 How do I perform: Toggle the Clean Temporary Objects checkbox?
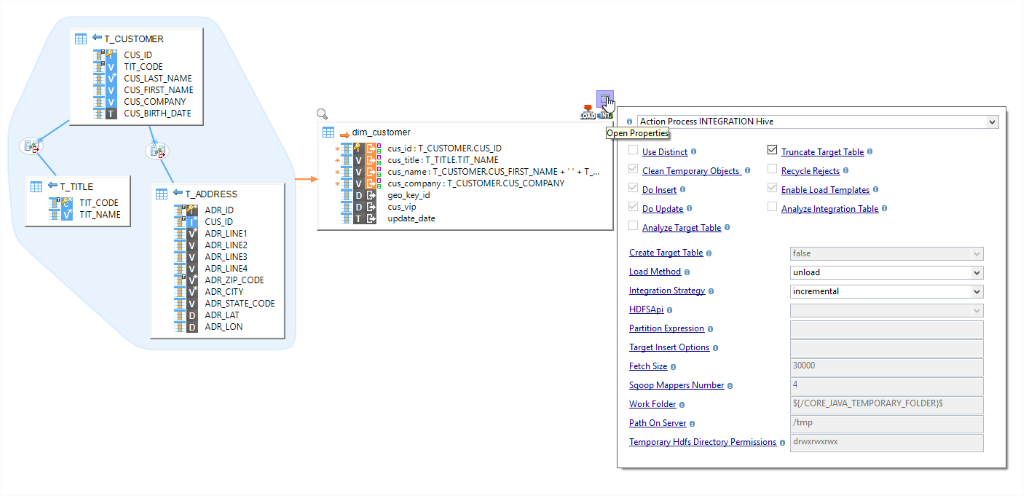click(633, 170)
